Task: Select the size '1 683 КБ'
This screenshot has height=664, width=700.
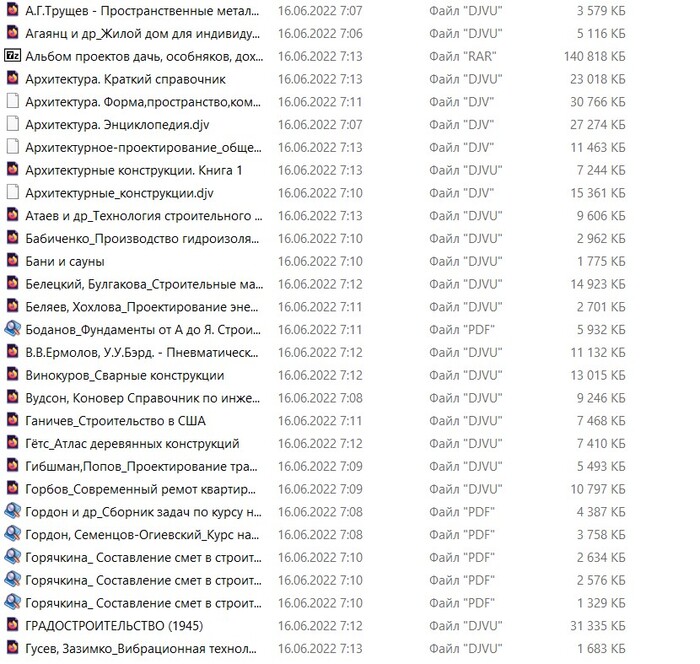Action: point(600,648)
